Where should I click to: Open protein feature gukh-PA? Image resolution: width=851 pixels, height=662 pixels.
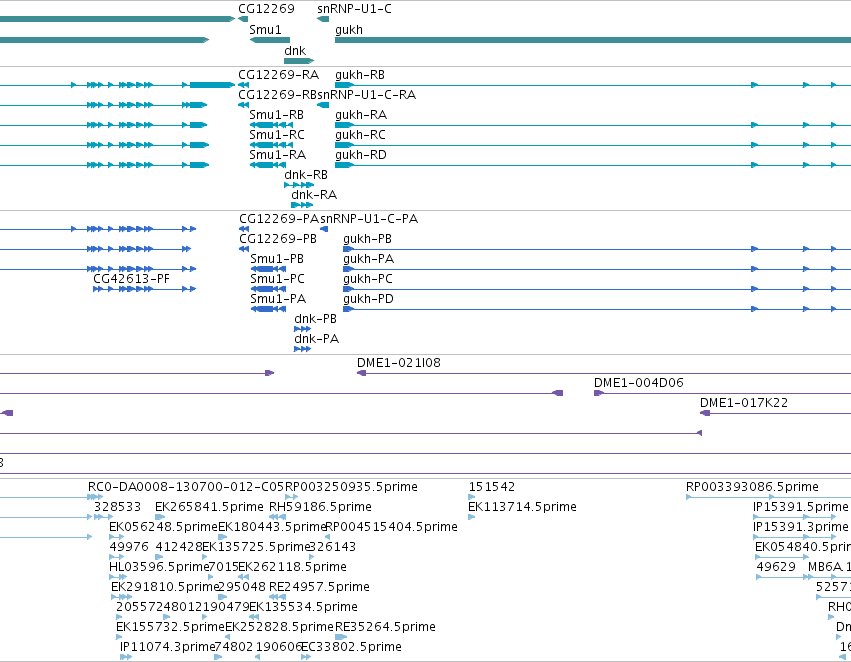coord(369,259)
